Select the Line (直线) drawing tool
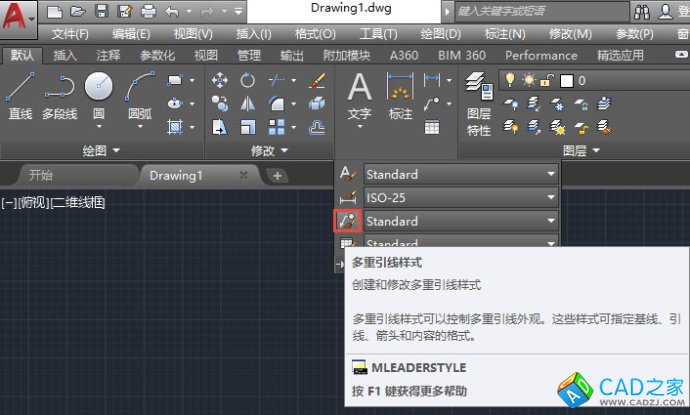Image resolution: width=690 pixels, height=415 pixels. pos(20,96)
